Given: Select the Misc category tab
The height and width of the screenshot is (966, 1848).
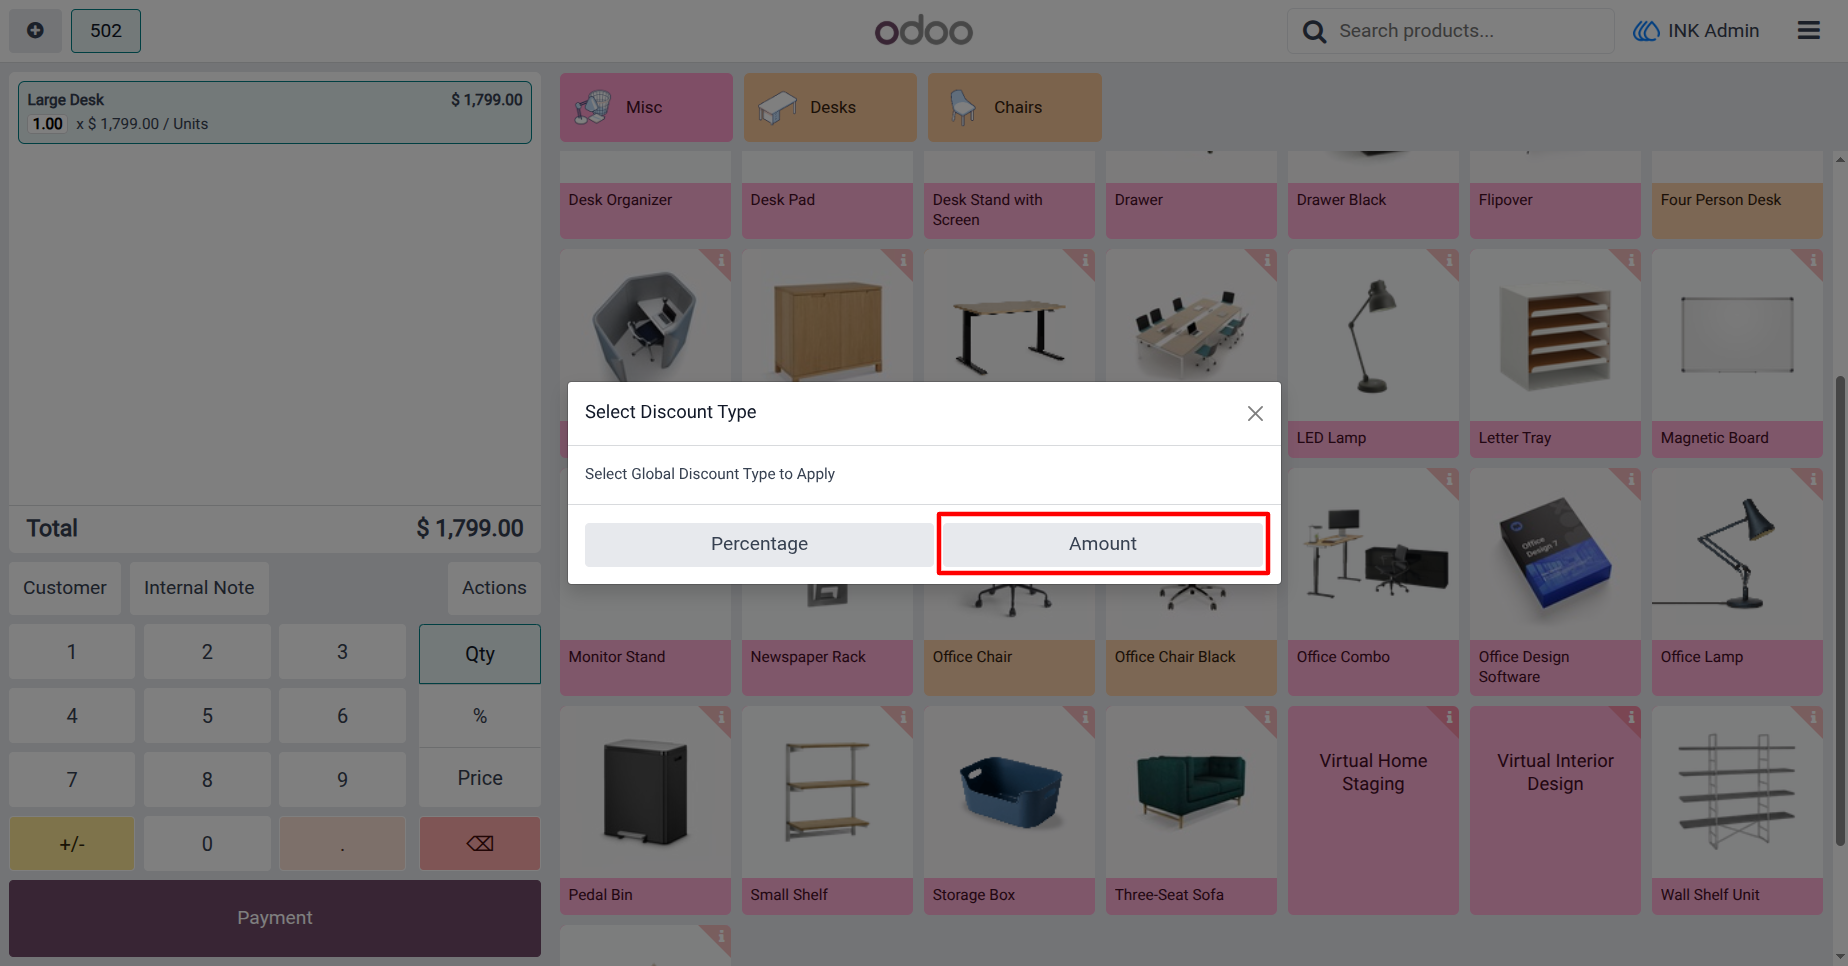Looking at the screenshot, I should click(646, 107).
